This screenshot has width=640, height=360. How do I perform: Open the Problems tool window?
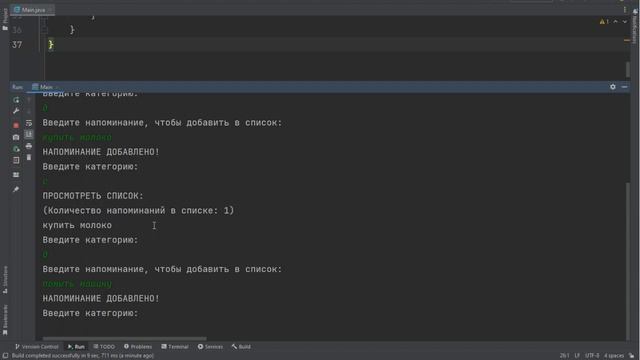click(138, 347)
